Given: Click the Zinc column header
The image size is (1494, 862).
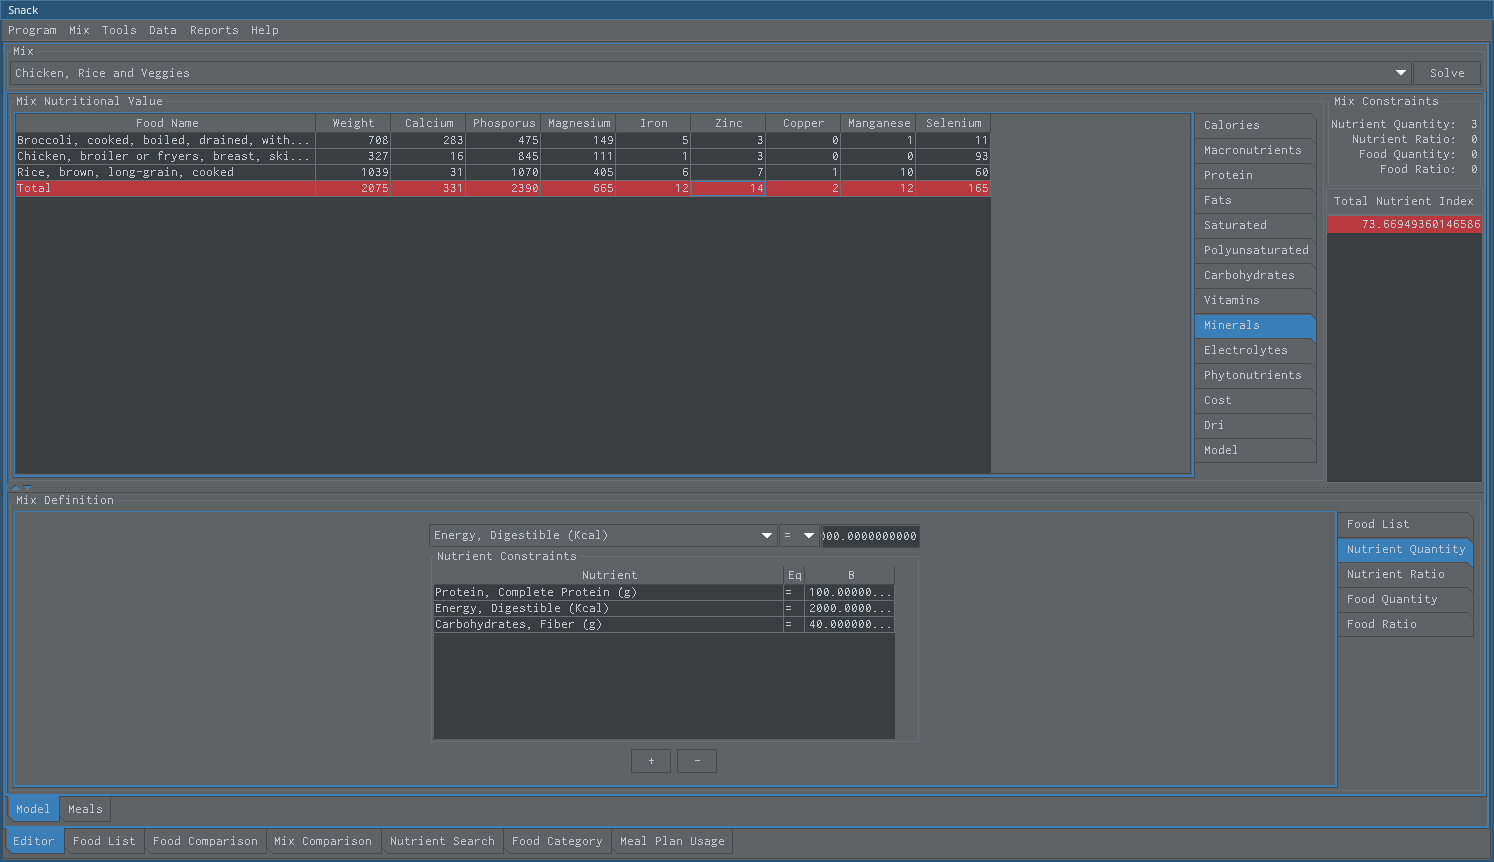Looking at the screenshot, I should tap(729, 123).
